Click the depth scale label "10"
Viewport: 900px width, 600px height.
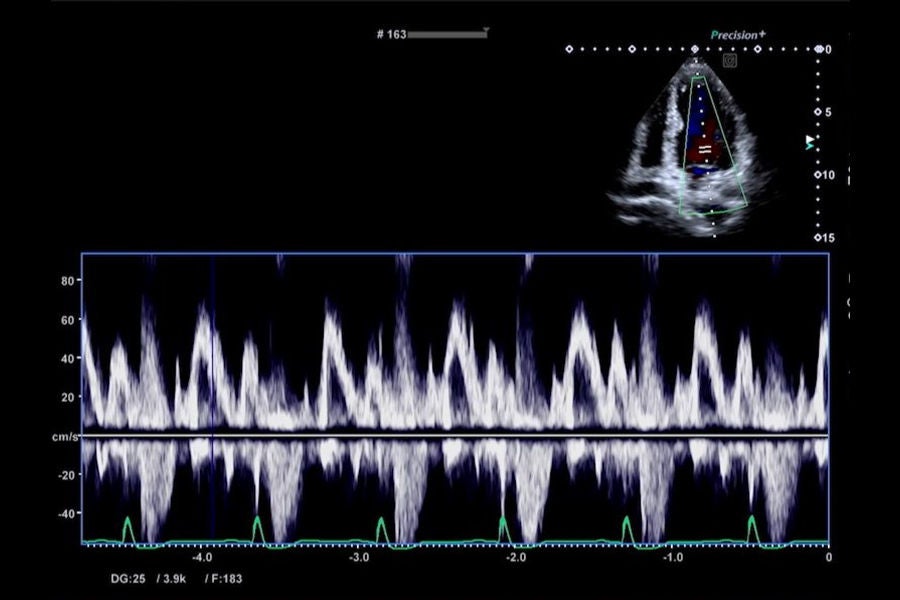[x=828, y=175]
